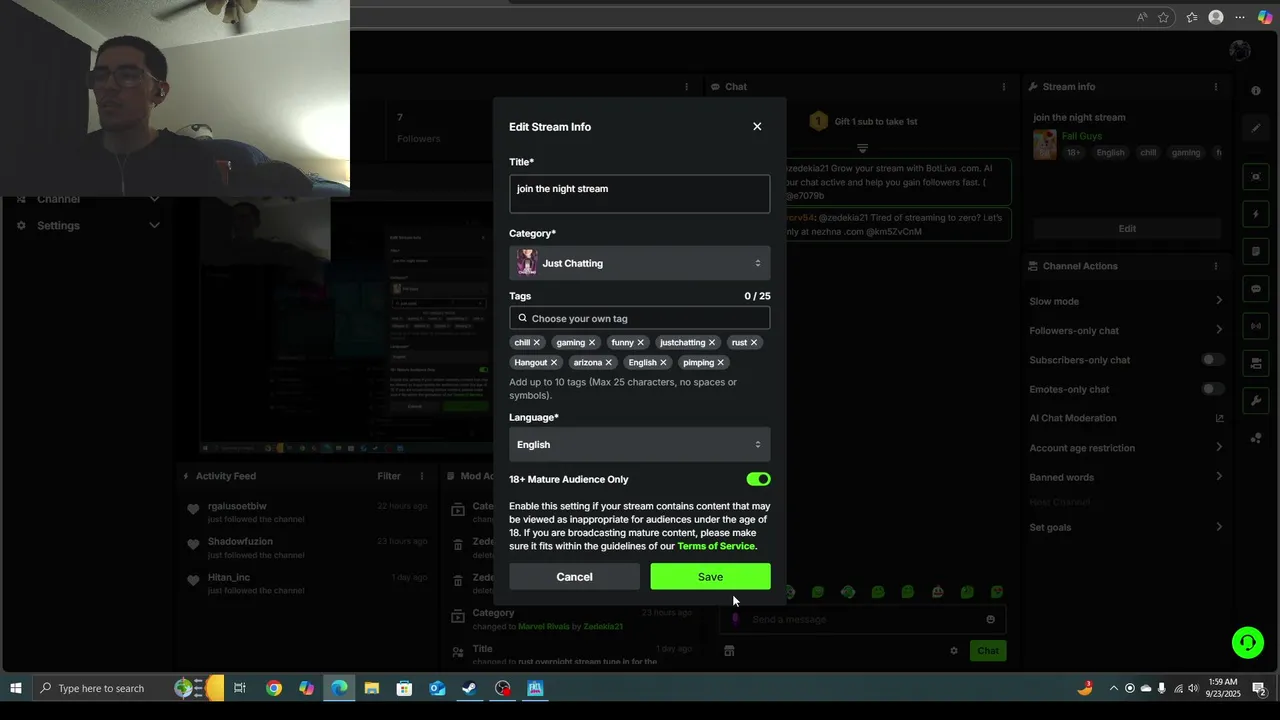Click the info icon in right sidebar
The width and height of the screenshot is (1280, 720).
click(x=1256, y=90)
